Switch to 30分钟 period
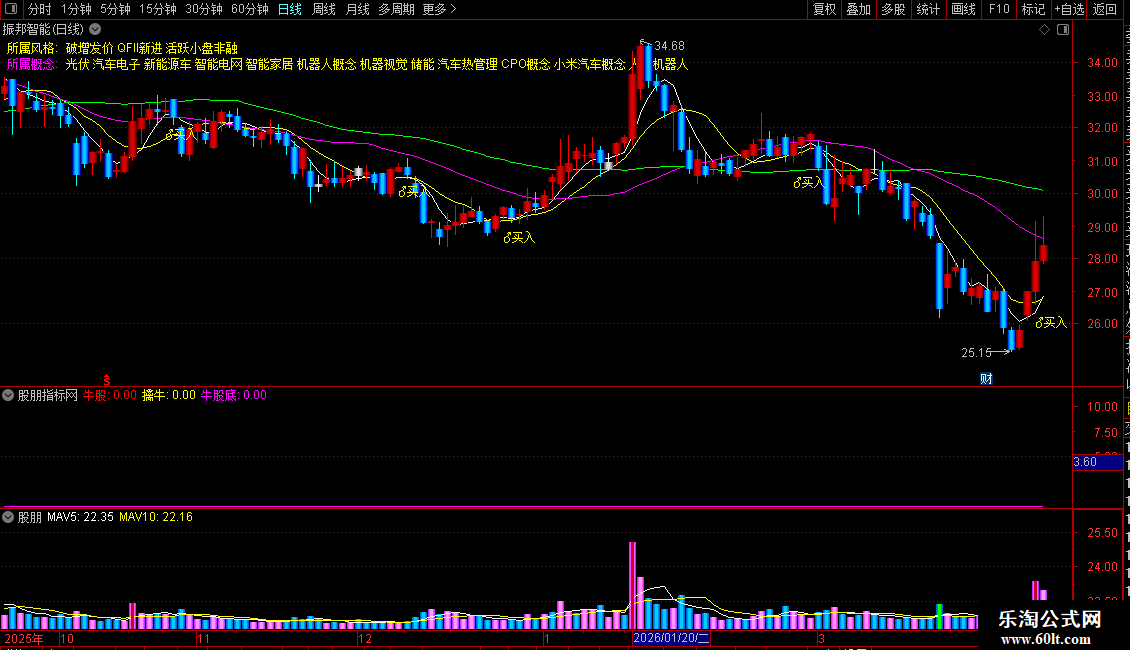The image size is (1130, 650). [x=203, y=9]
